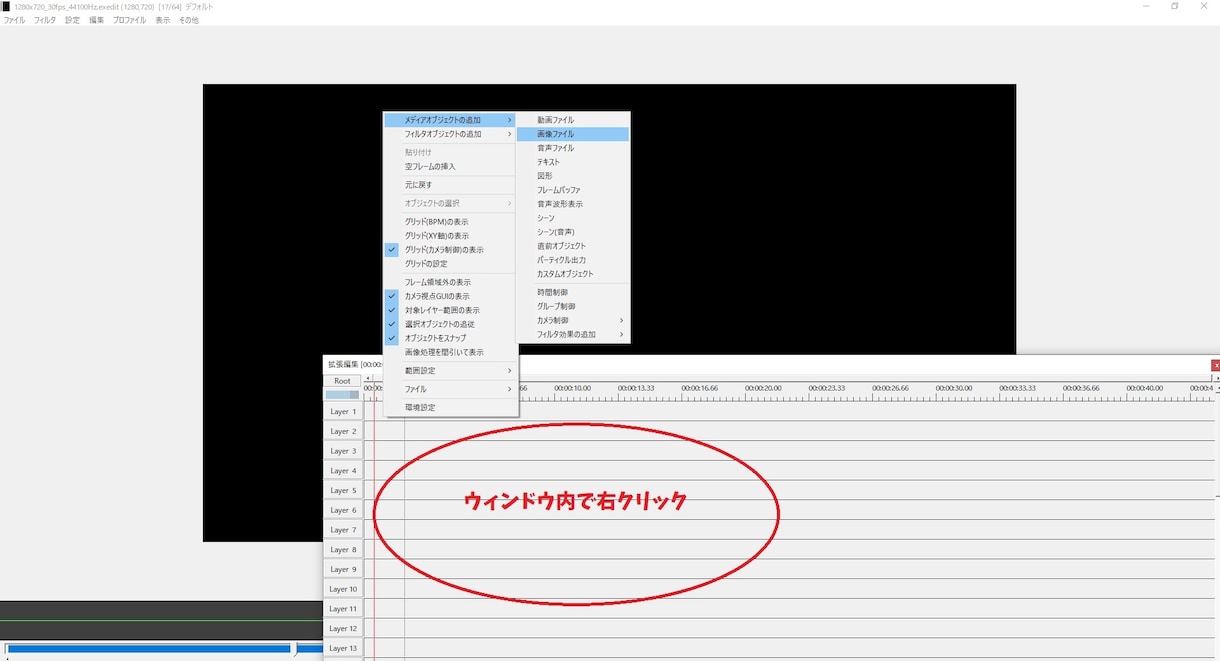Viewport: 1220px width, 661px height.
Task: Click the Layer 2 button
Action: pos(343,431)
